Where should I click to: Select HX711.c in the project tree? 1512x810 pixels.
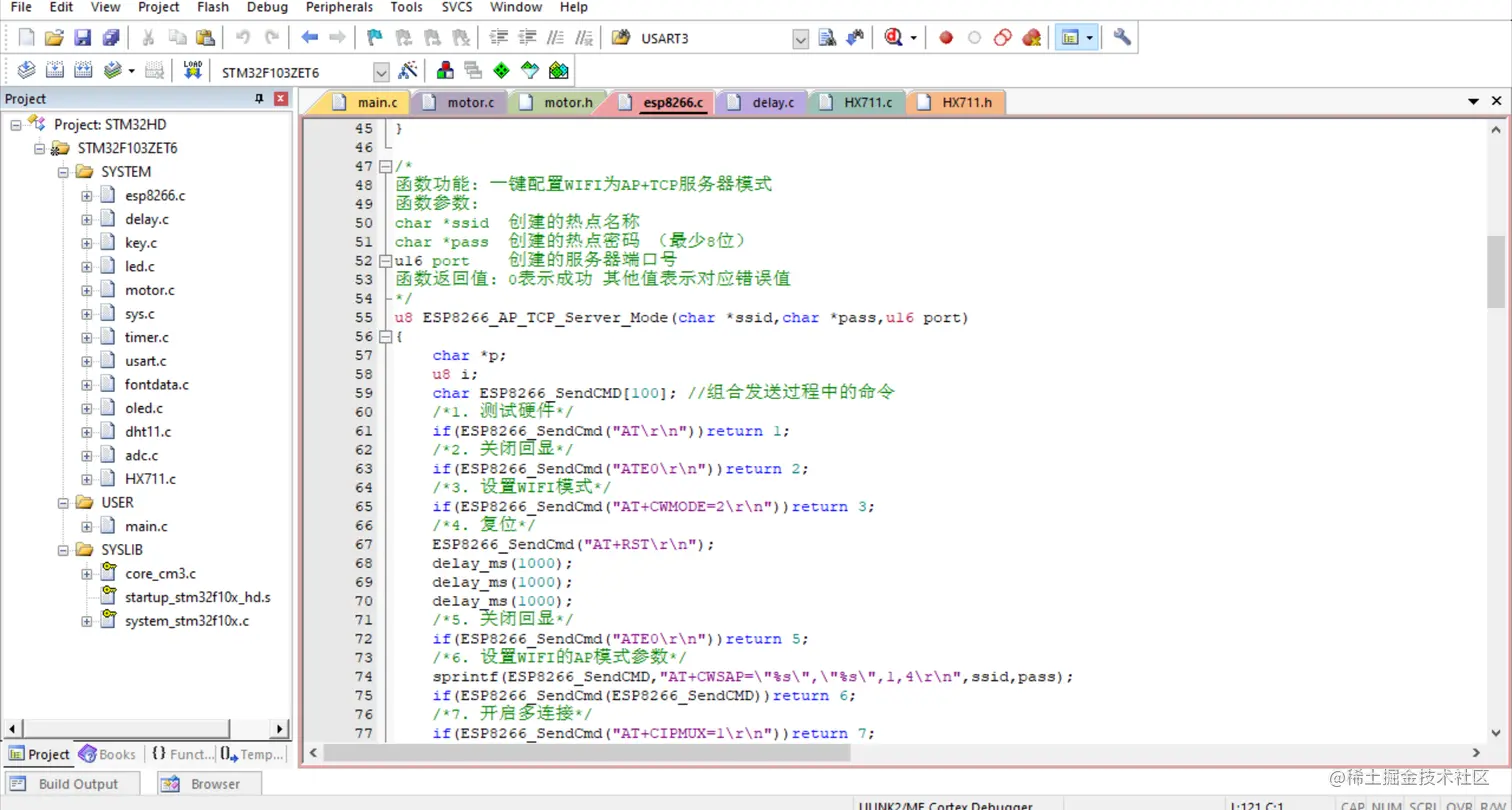(x=150, y=479)
